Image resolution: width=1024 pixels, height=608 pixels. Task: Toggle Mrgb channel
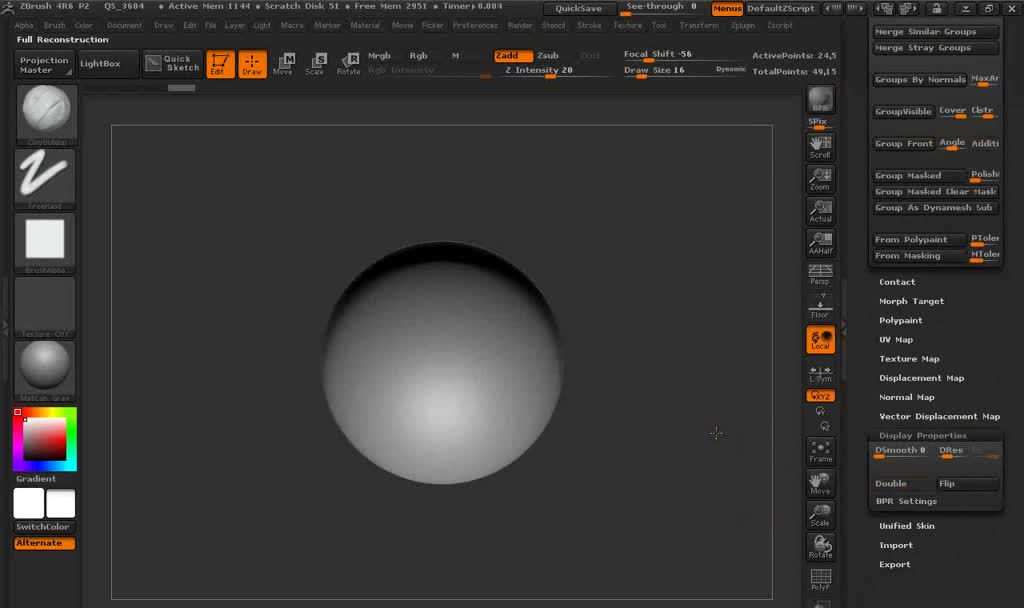click(379, 56)
